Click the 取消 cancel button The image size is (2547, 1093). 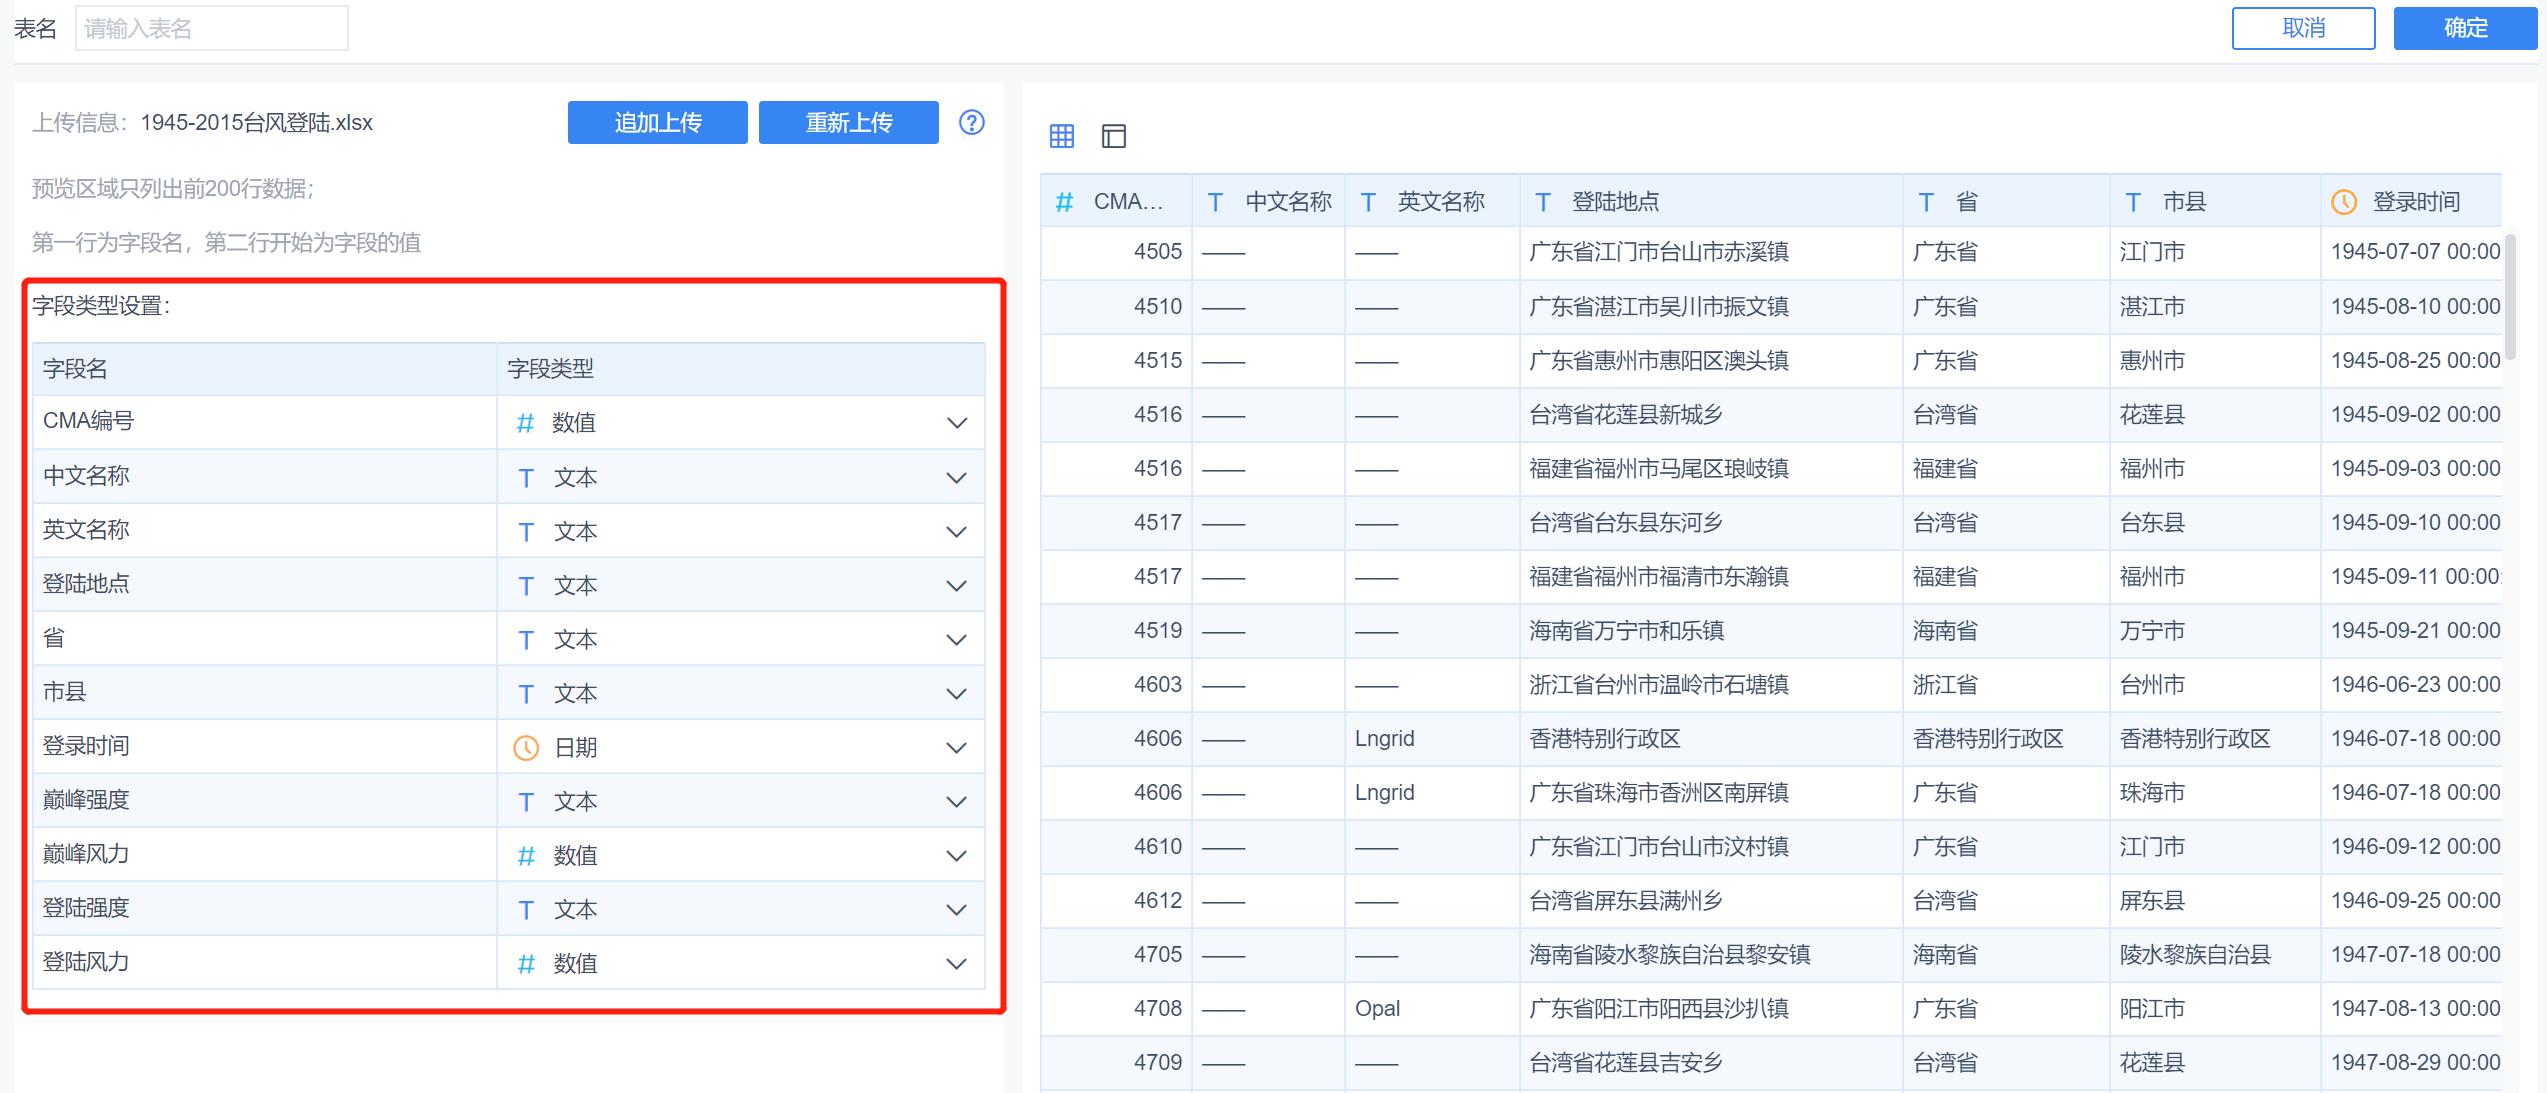2302,27
